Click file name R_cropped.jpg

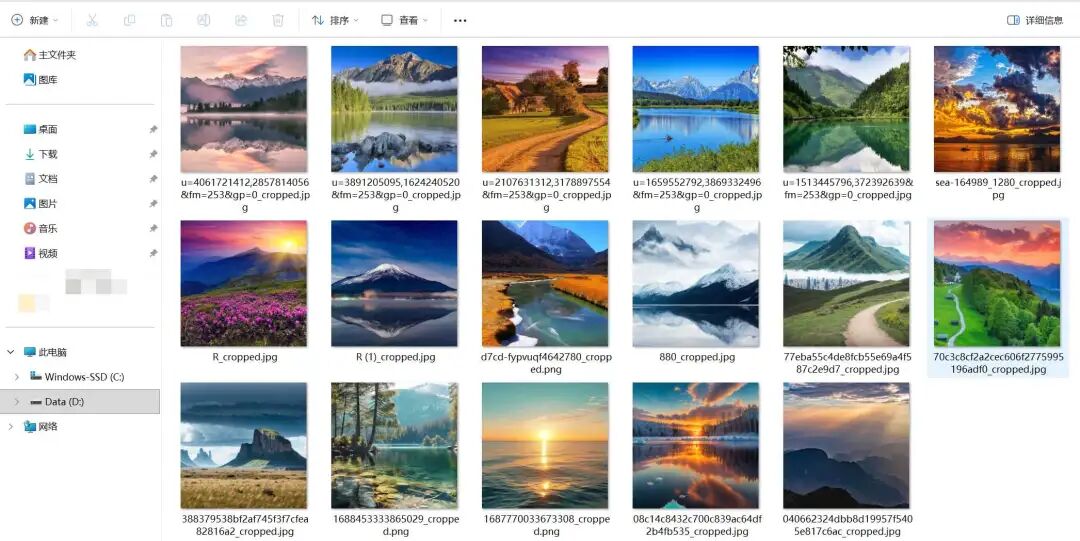pyautogui.click(x=245, y=357)
